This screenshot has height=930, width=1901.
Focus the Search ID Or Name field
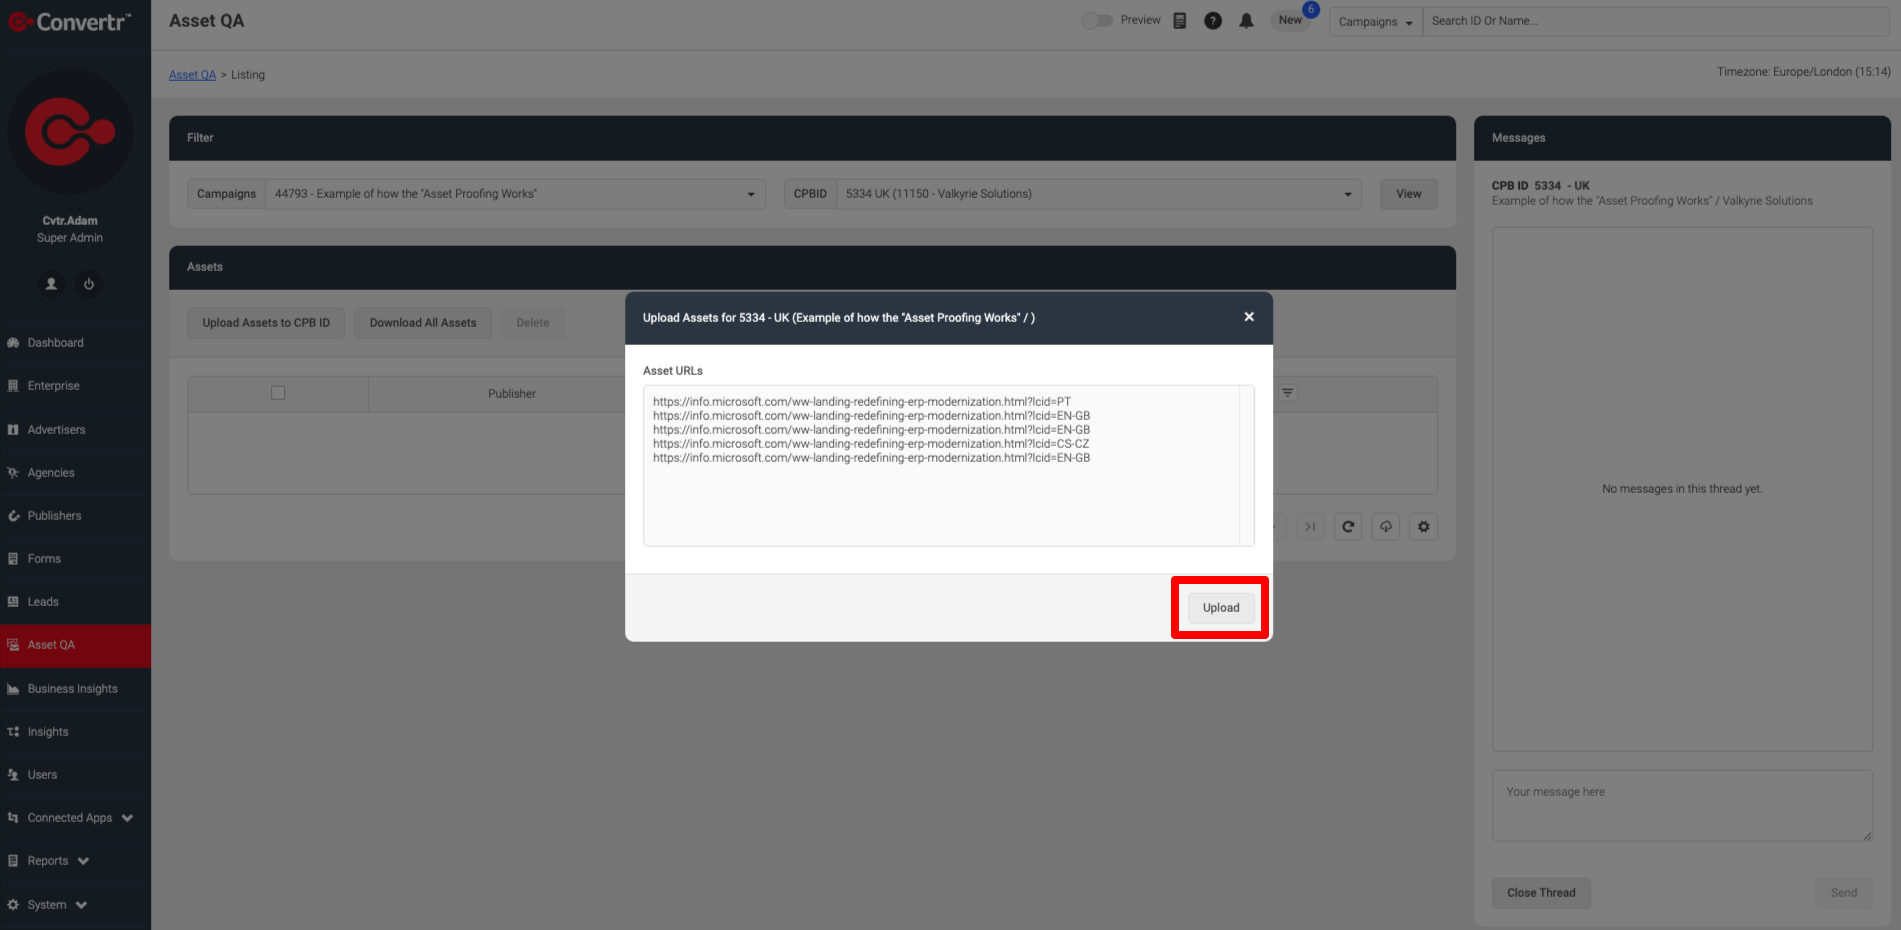[x=1656, y=21]
